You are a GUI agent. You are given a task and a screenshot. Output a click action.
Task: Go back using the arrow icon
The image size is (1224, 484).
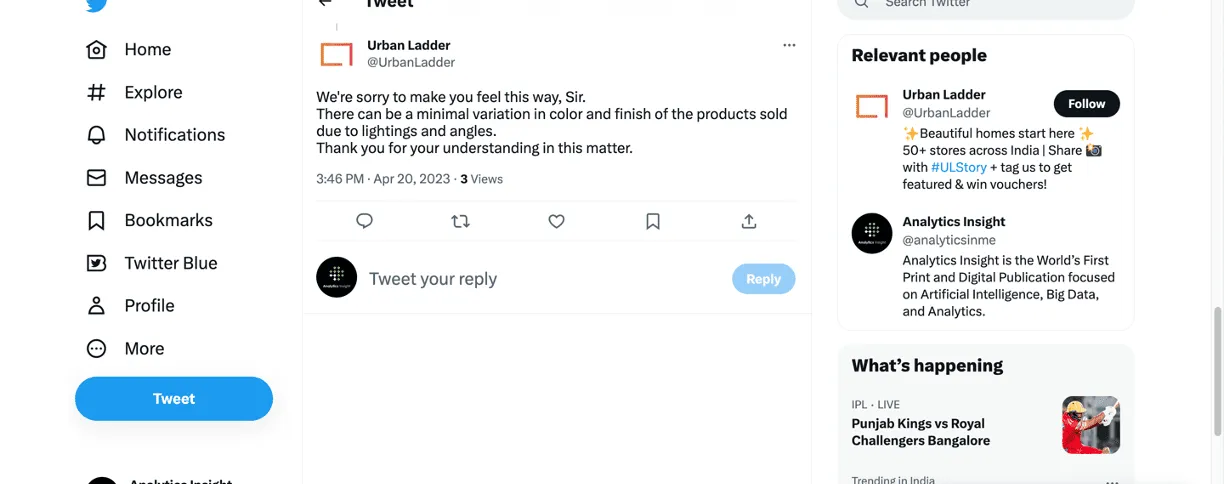click(325, 3)
